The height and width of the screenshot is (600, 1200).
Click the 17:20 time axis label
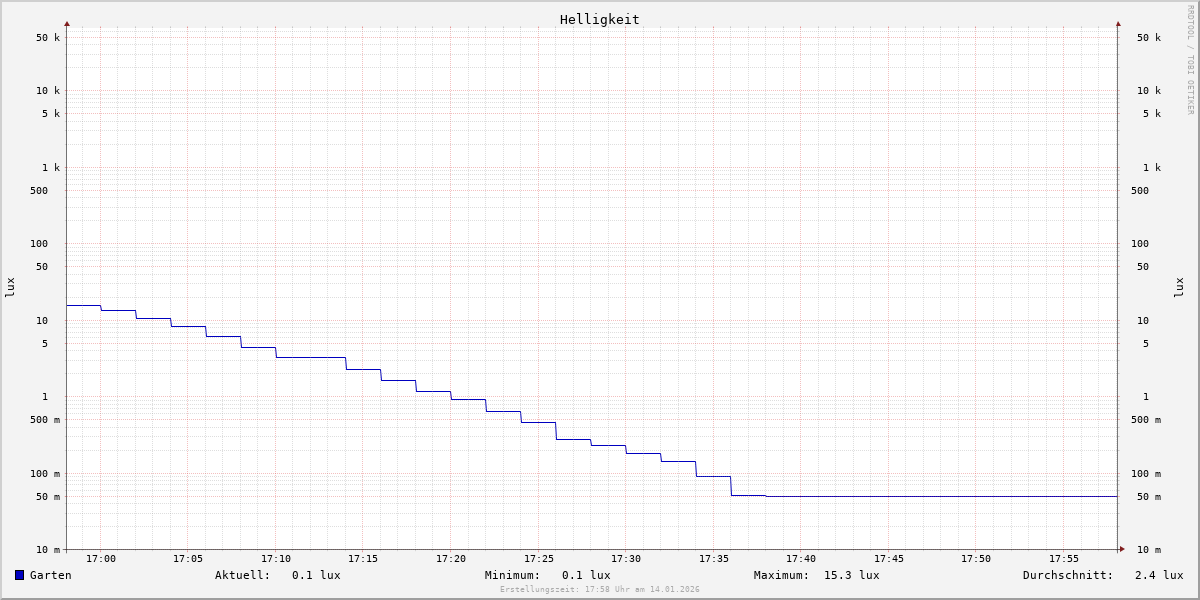451,559
